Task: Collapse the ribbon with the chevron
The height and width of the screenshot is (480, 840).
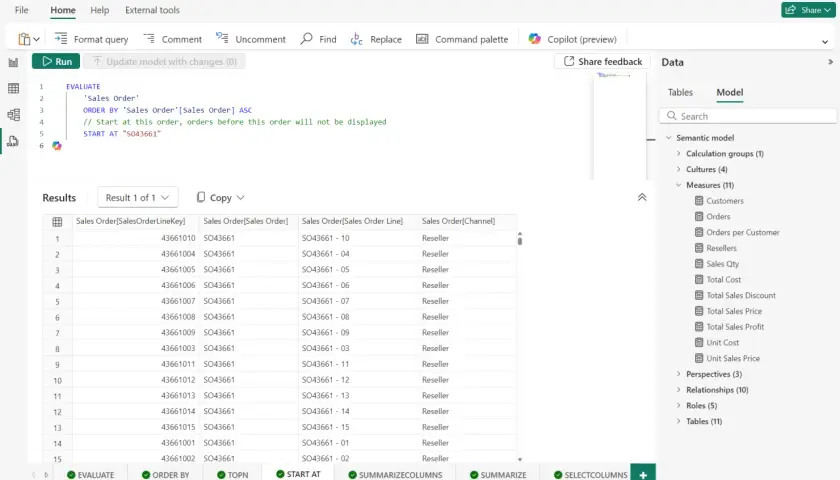Action: click(825, 42)
